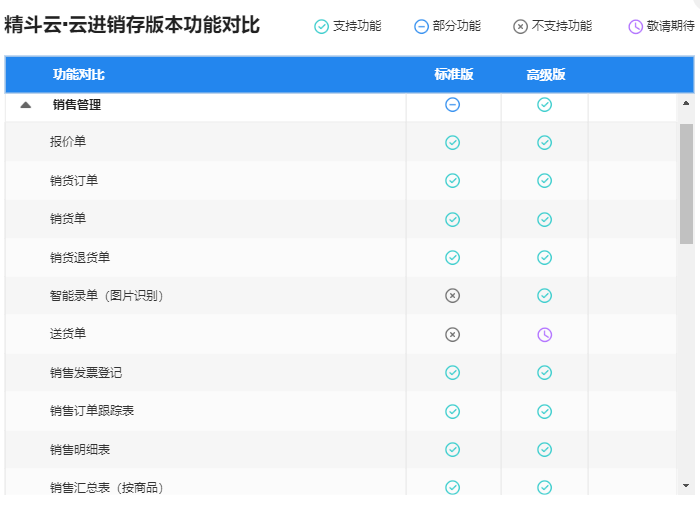Click 销售管理 高级版 check icon
This screenshot has height=506, width=700.
click(x=544, y=105)
